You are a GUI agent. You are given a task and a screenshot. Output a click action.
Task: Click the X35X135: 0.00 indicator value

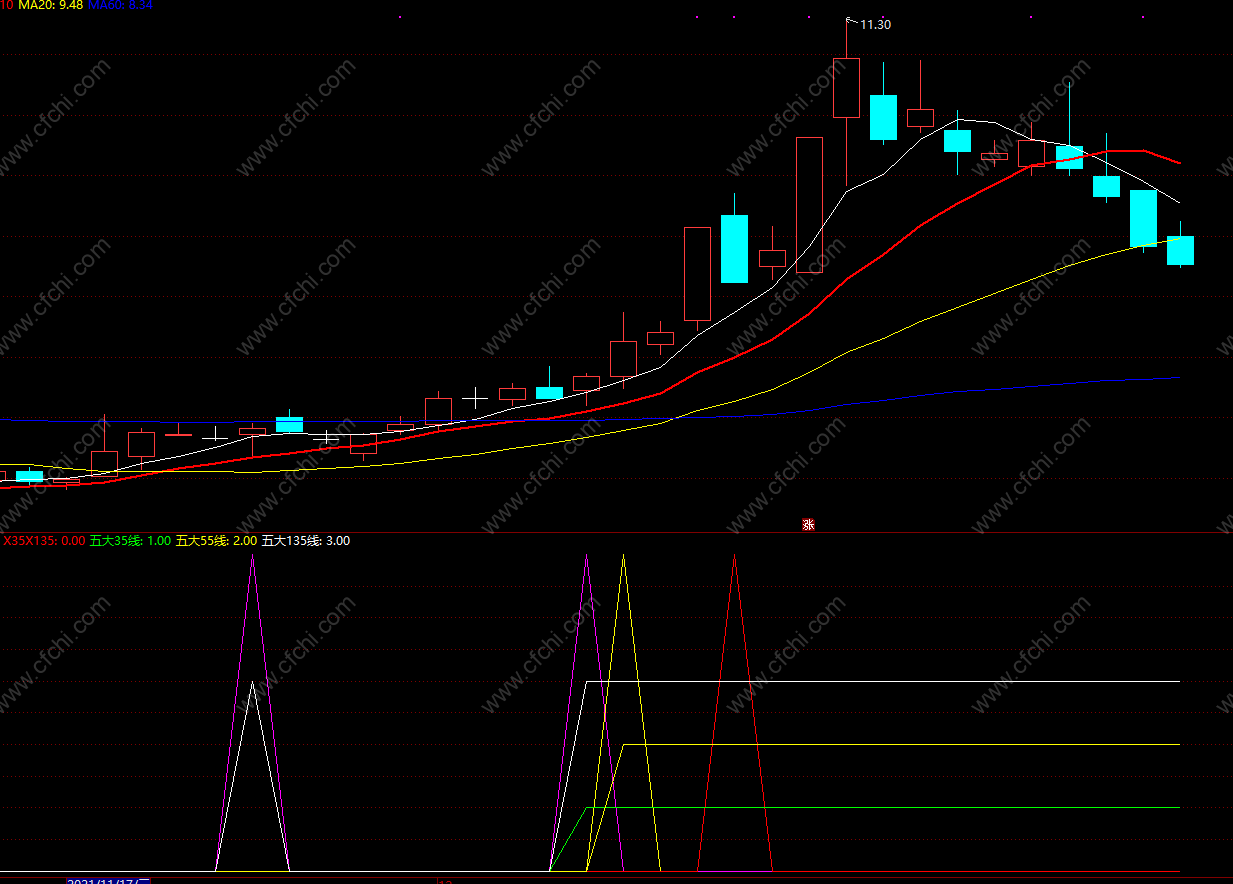tap(45, 540)
